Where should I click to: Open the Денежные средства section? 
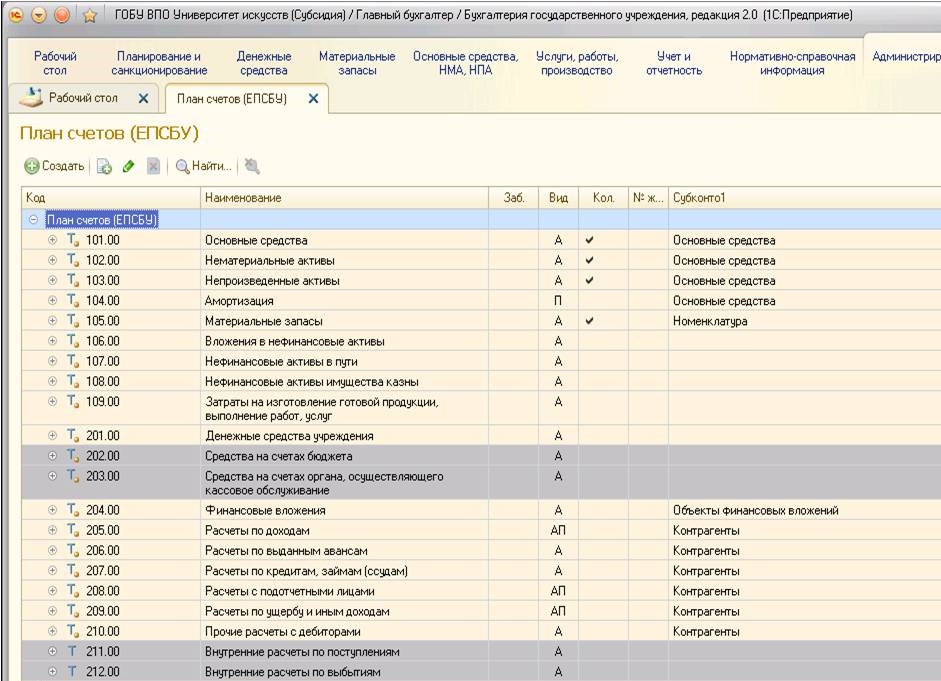264,64
